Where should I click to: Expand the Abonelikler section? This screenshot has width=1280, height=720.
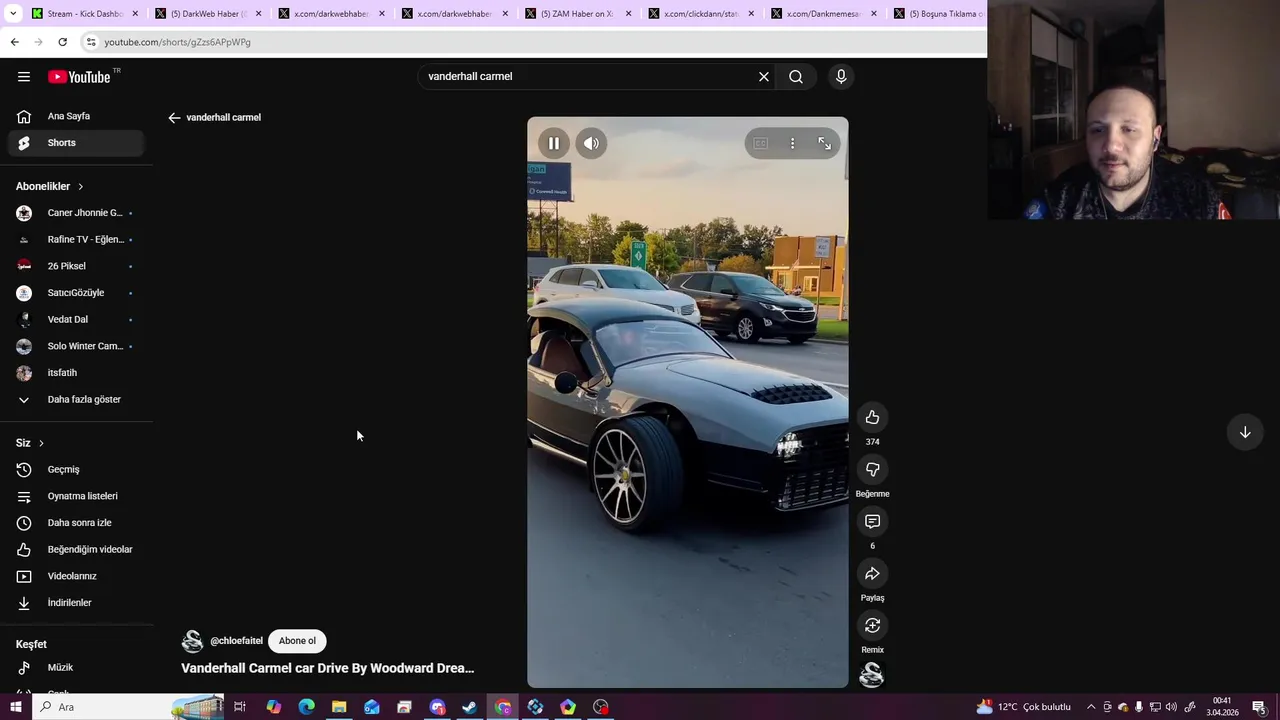[50, 186]
